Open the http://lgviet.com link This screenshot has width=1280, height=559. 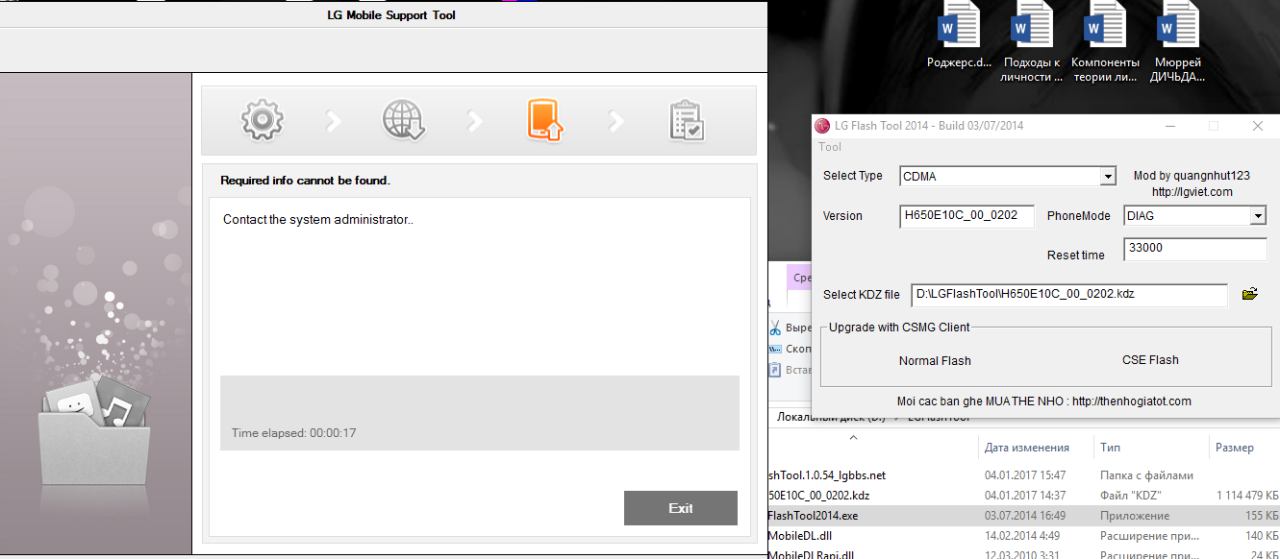tap(1192, 192)
